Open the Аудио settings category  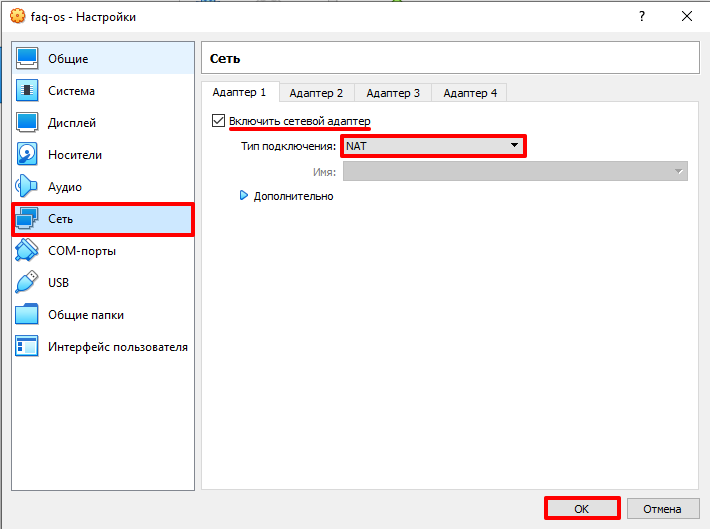(103, 187)
